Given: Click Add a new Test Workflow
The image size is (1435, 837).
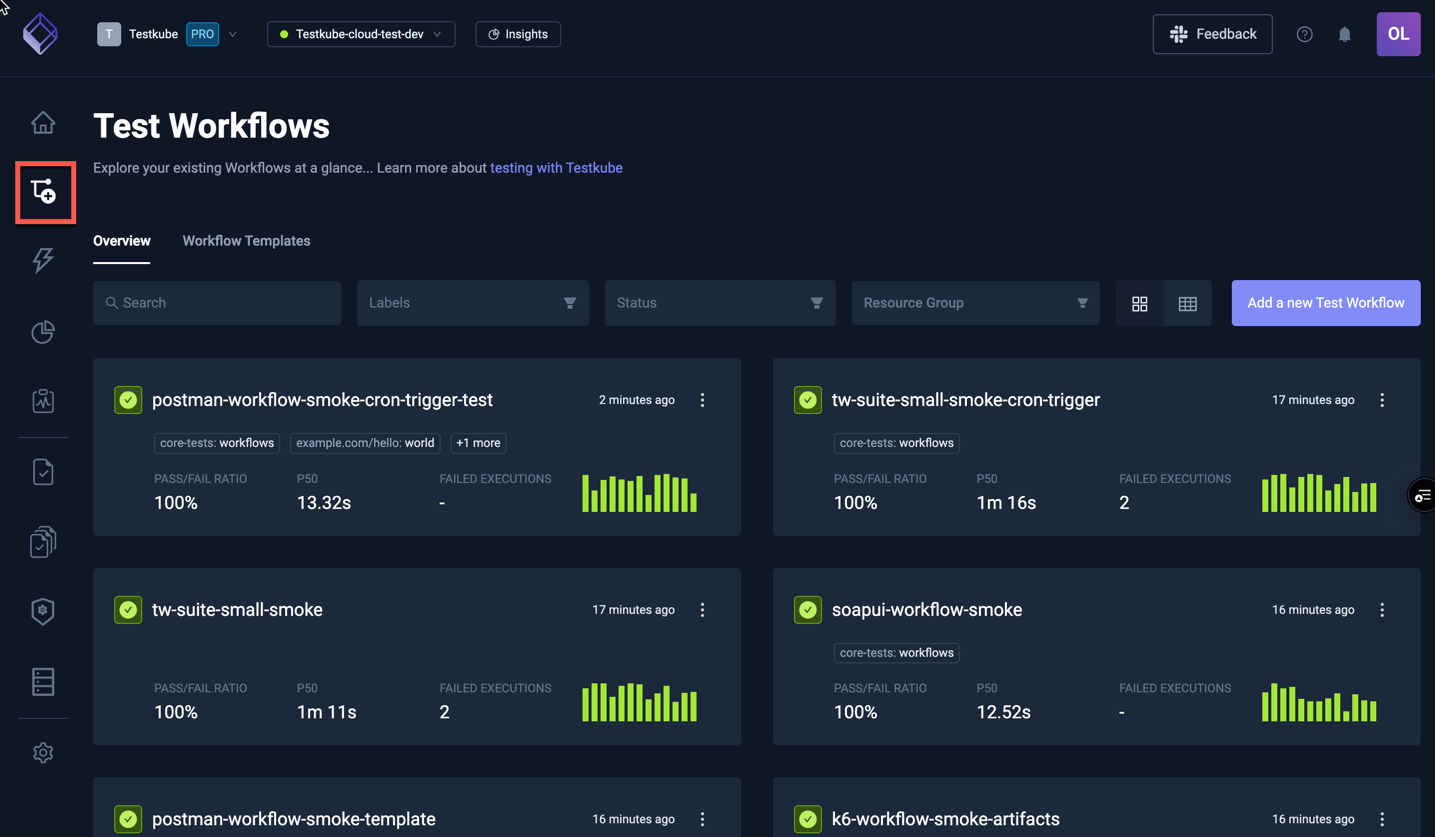Looking at the screenshot, I should (1325, 302).
